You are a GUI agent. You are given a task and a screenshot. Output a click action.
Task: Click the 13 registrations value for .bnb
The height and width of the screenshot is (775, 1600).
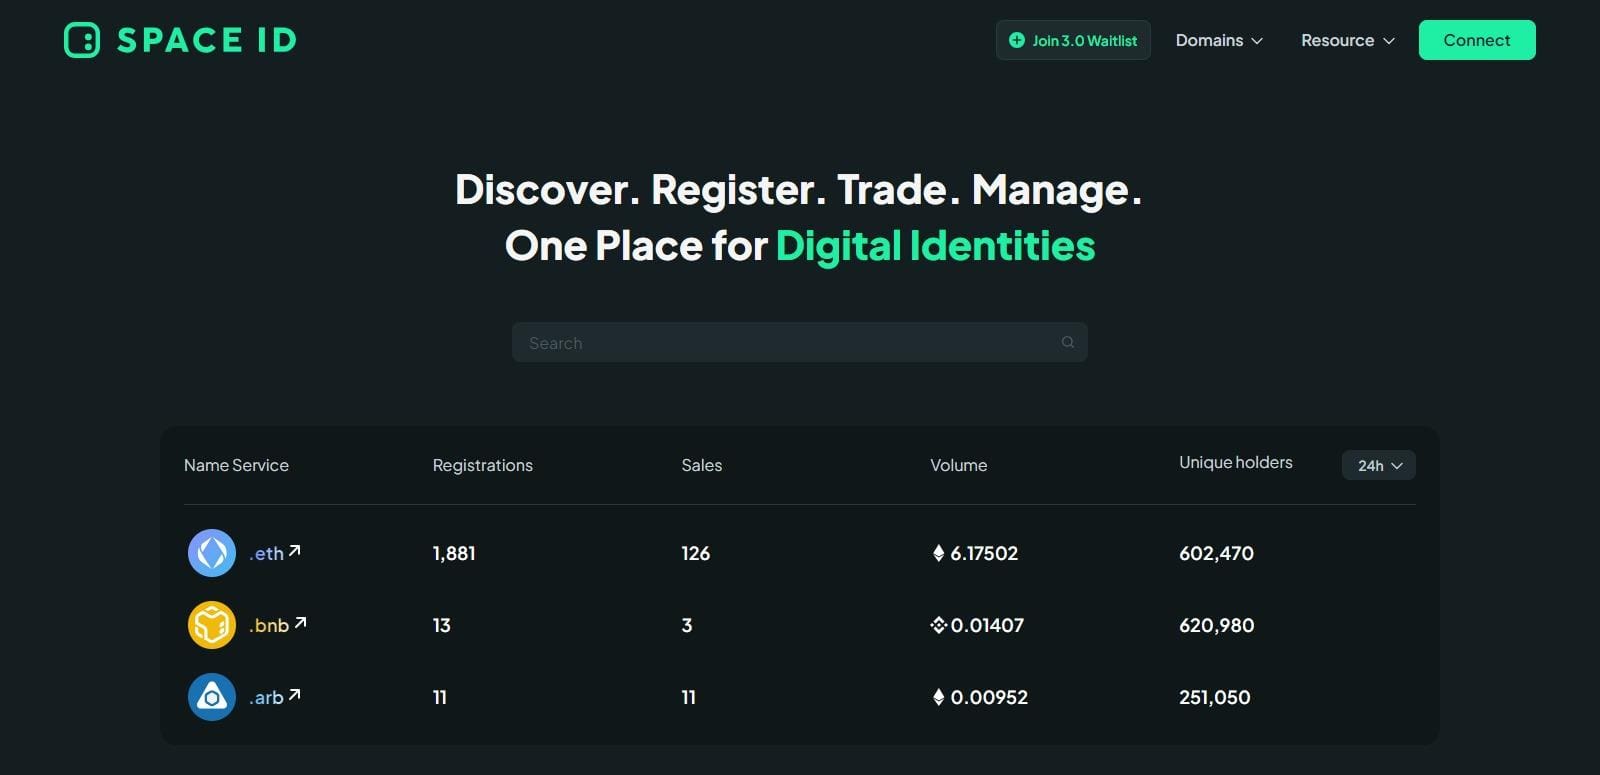441,625
